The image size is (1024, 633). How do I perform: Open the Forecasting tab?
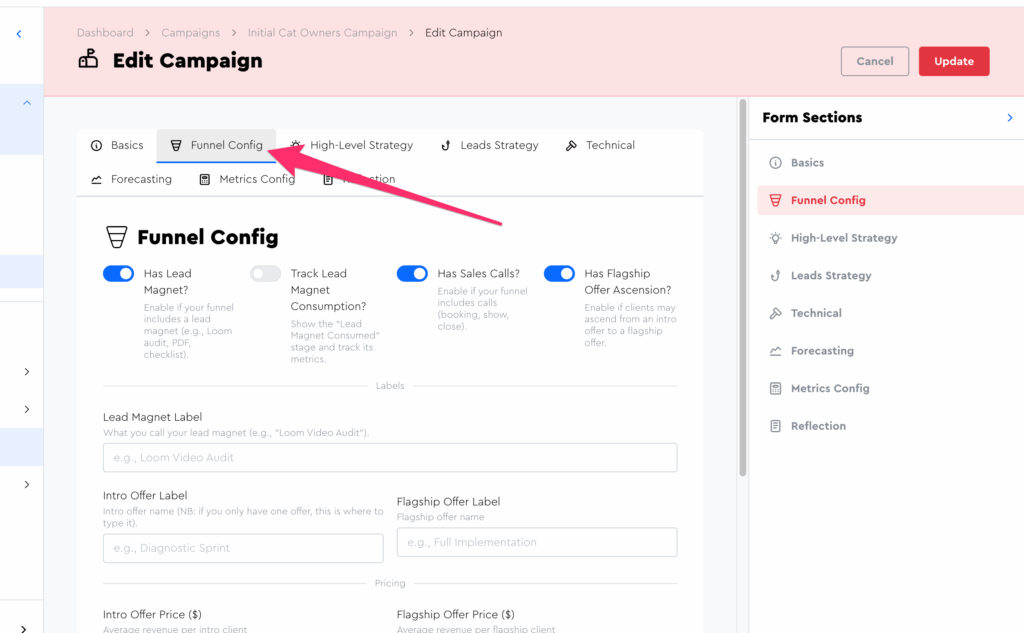(131, 179)
